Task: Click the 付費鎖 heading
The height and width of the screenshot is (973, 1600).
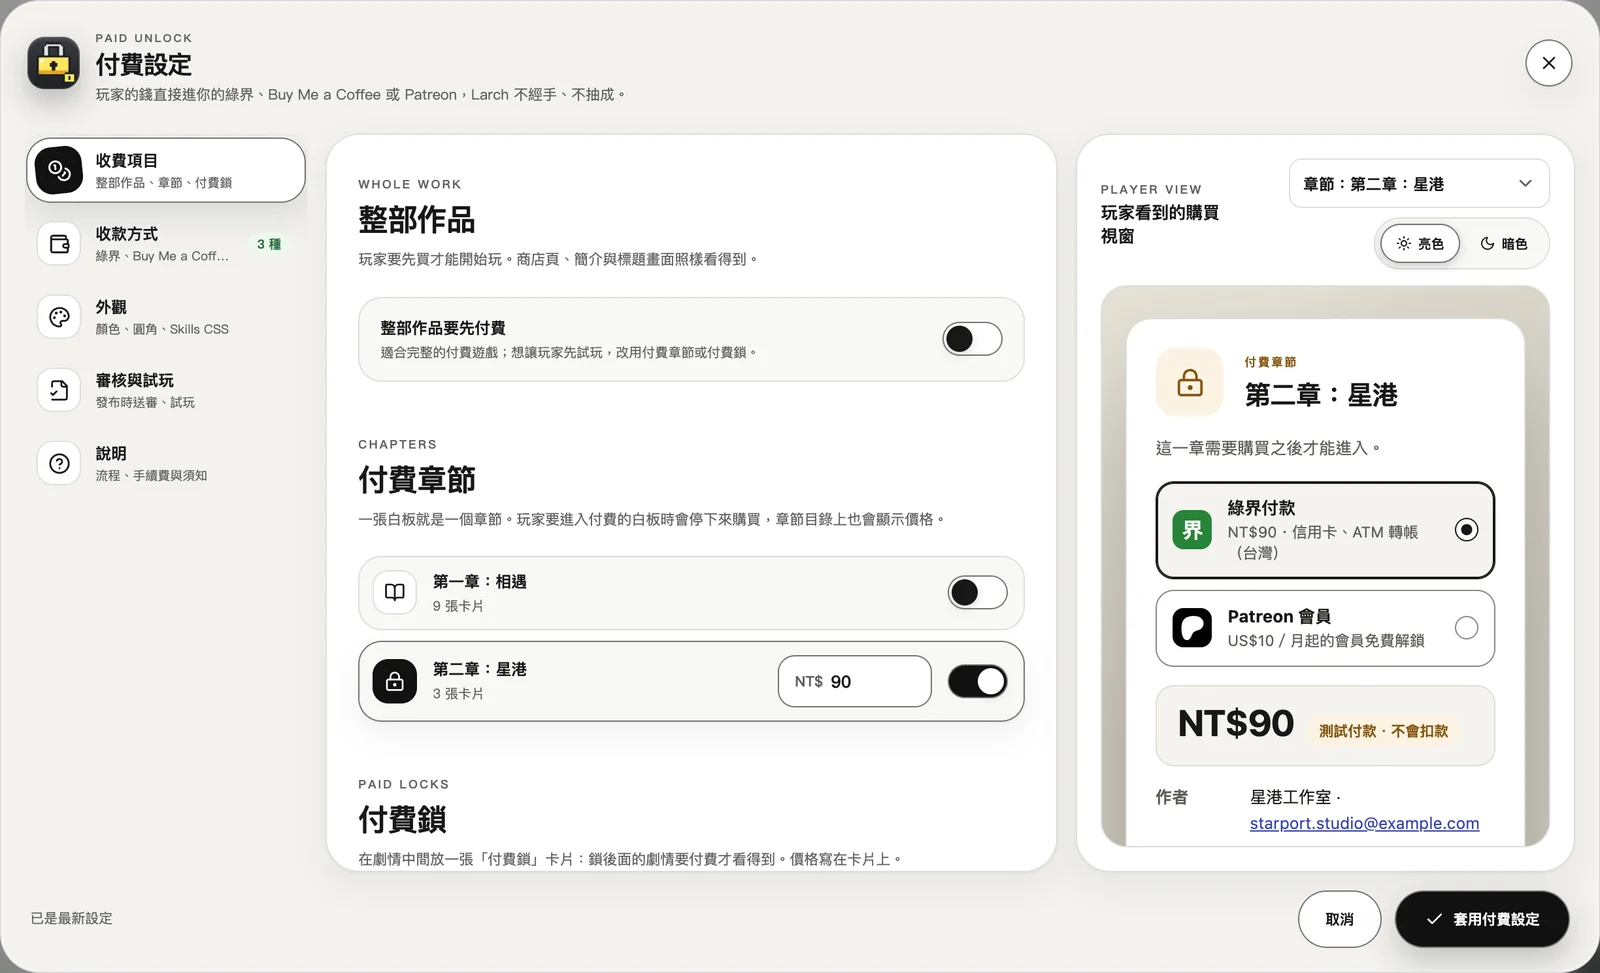Action: coord(402,820)
